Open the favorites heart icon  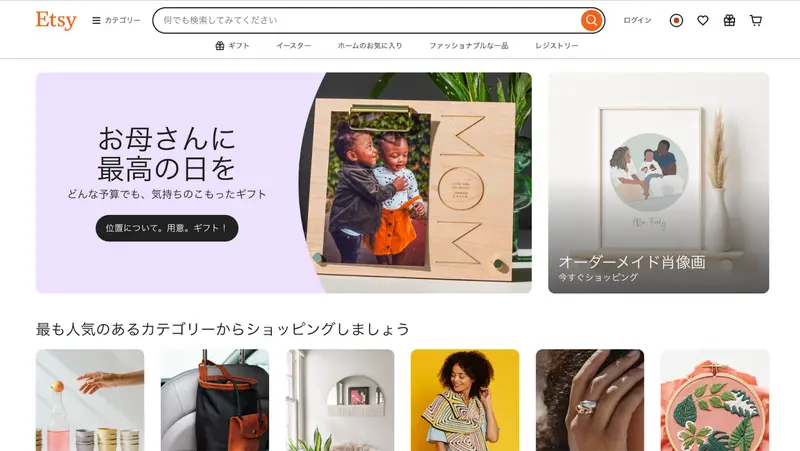703,20
